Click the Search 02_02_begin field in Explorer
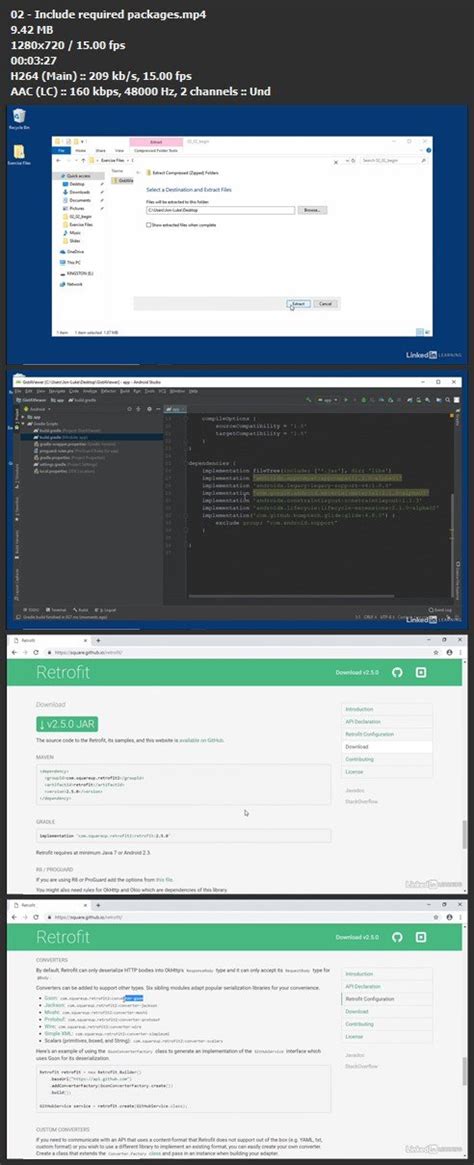474x1165 pixels. click(x=395, y=160)
